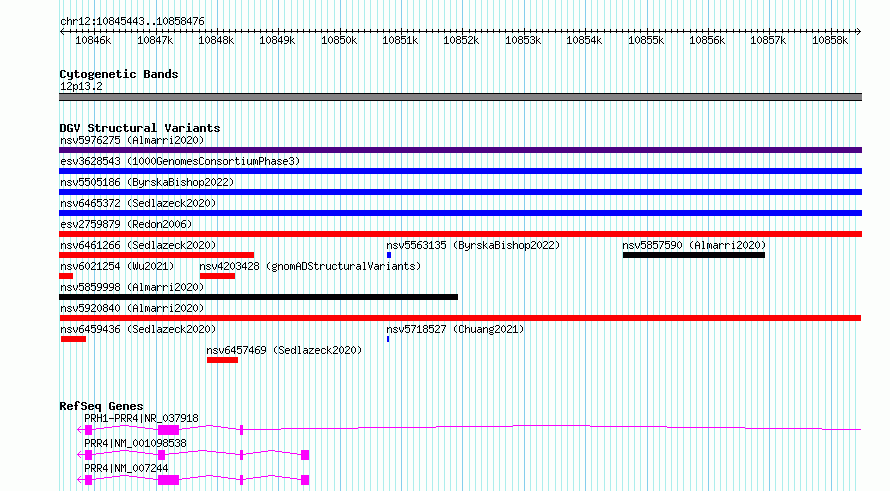Viewport: 890px width, 491px height.
Task: Click the 10850k ruler position
Action: (339, 40)
